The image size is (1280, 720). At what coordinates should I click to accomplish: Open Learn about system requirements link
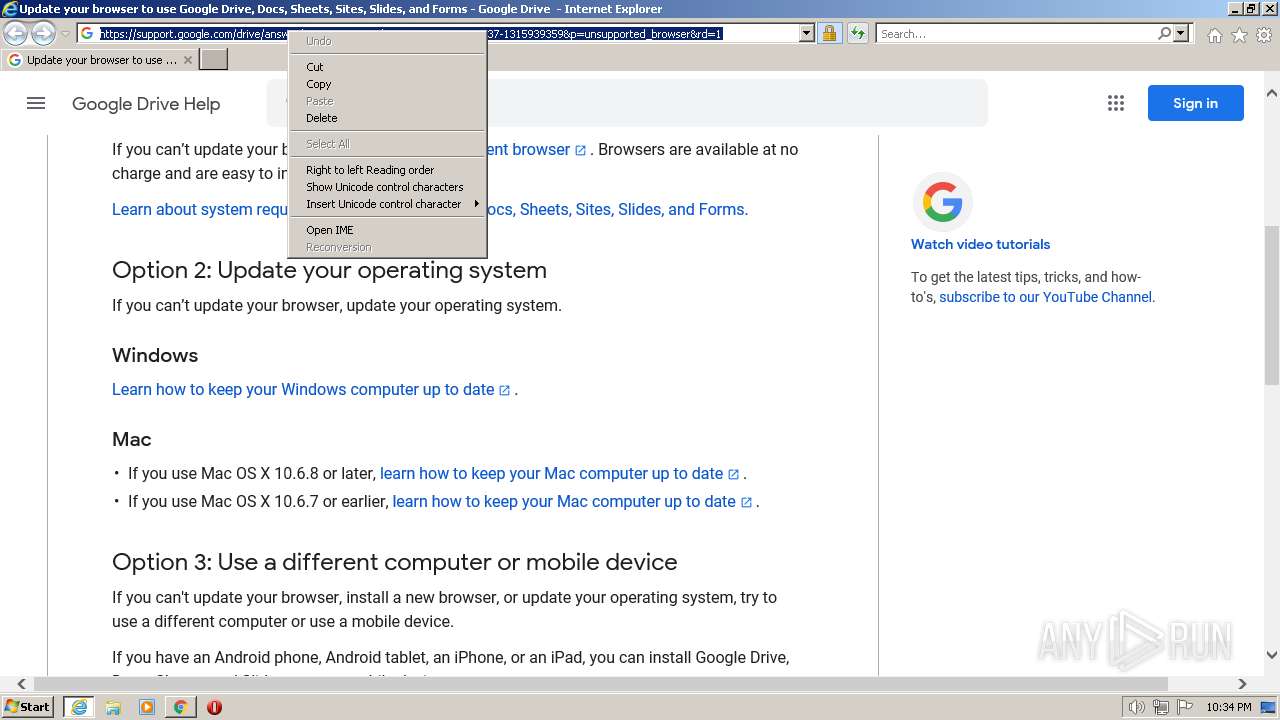pos(200,209)
